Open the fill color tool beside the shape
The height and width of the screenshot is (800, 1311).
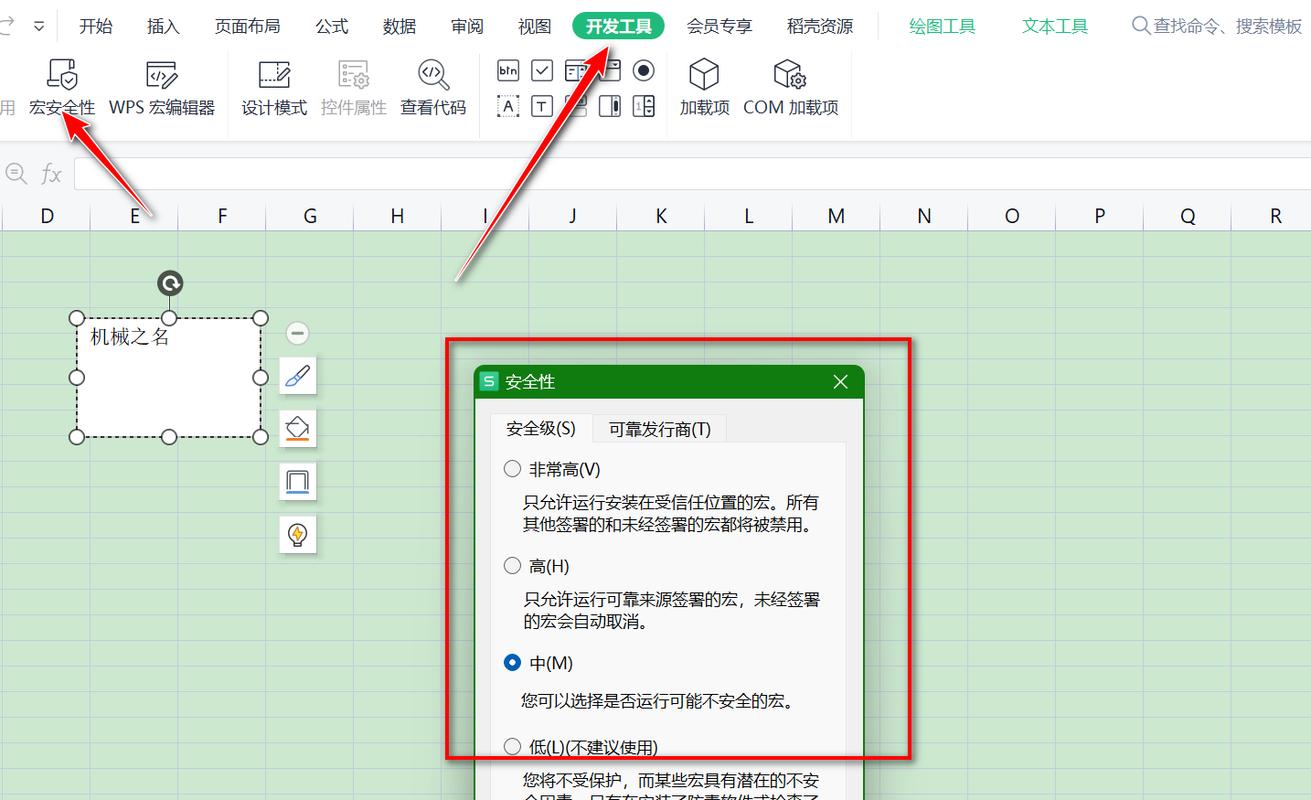point(297,428)
